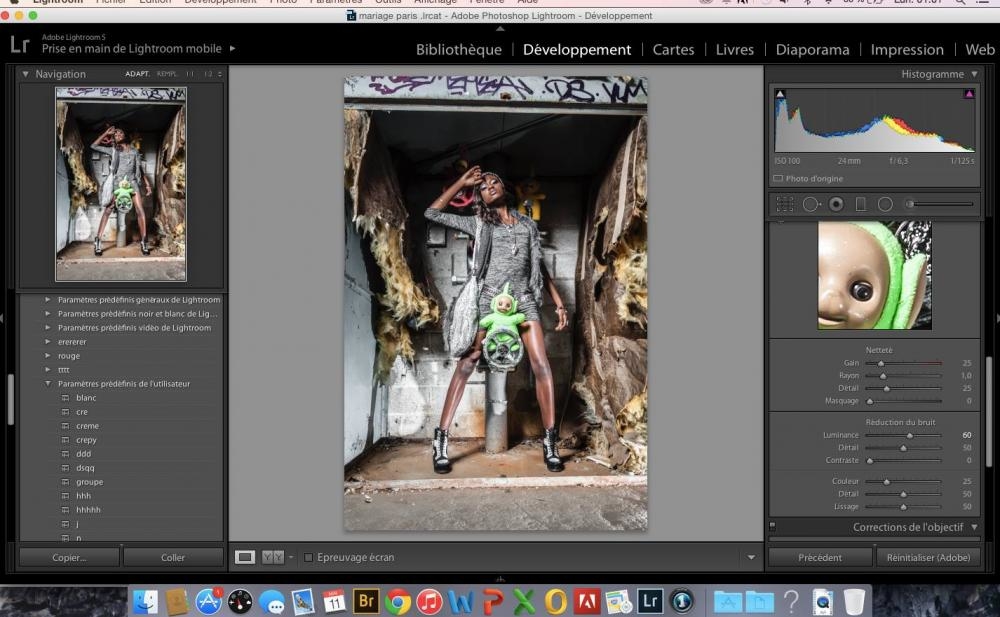Viewport: 1000px width, 617px height.
Task: Collapse the Navigation panel
Action: pyautogui.click(x=26, y=74)
